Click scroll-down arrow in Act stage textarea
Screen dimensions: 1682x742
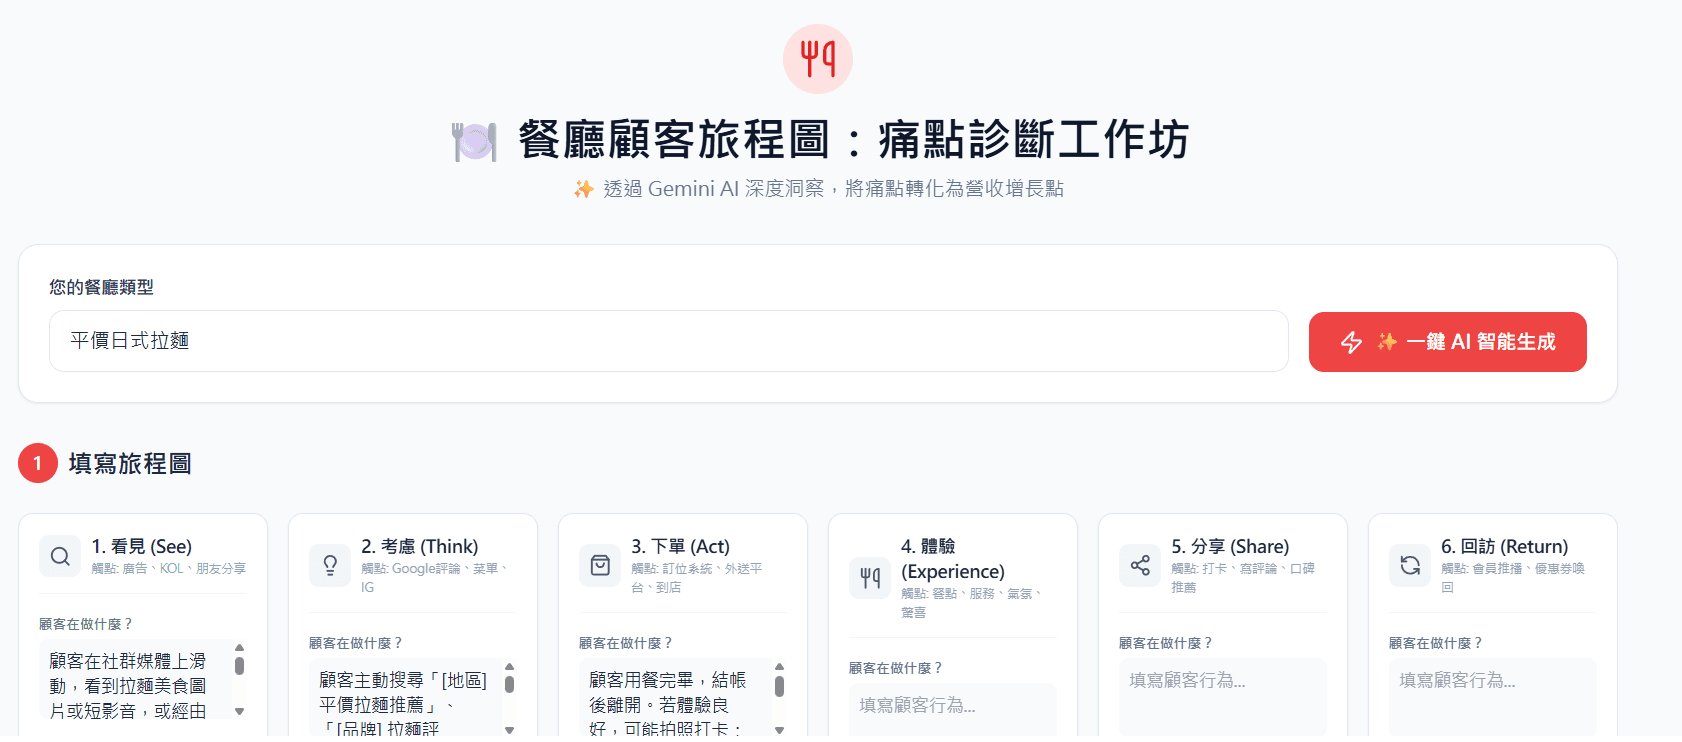779,730
